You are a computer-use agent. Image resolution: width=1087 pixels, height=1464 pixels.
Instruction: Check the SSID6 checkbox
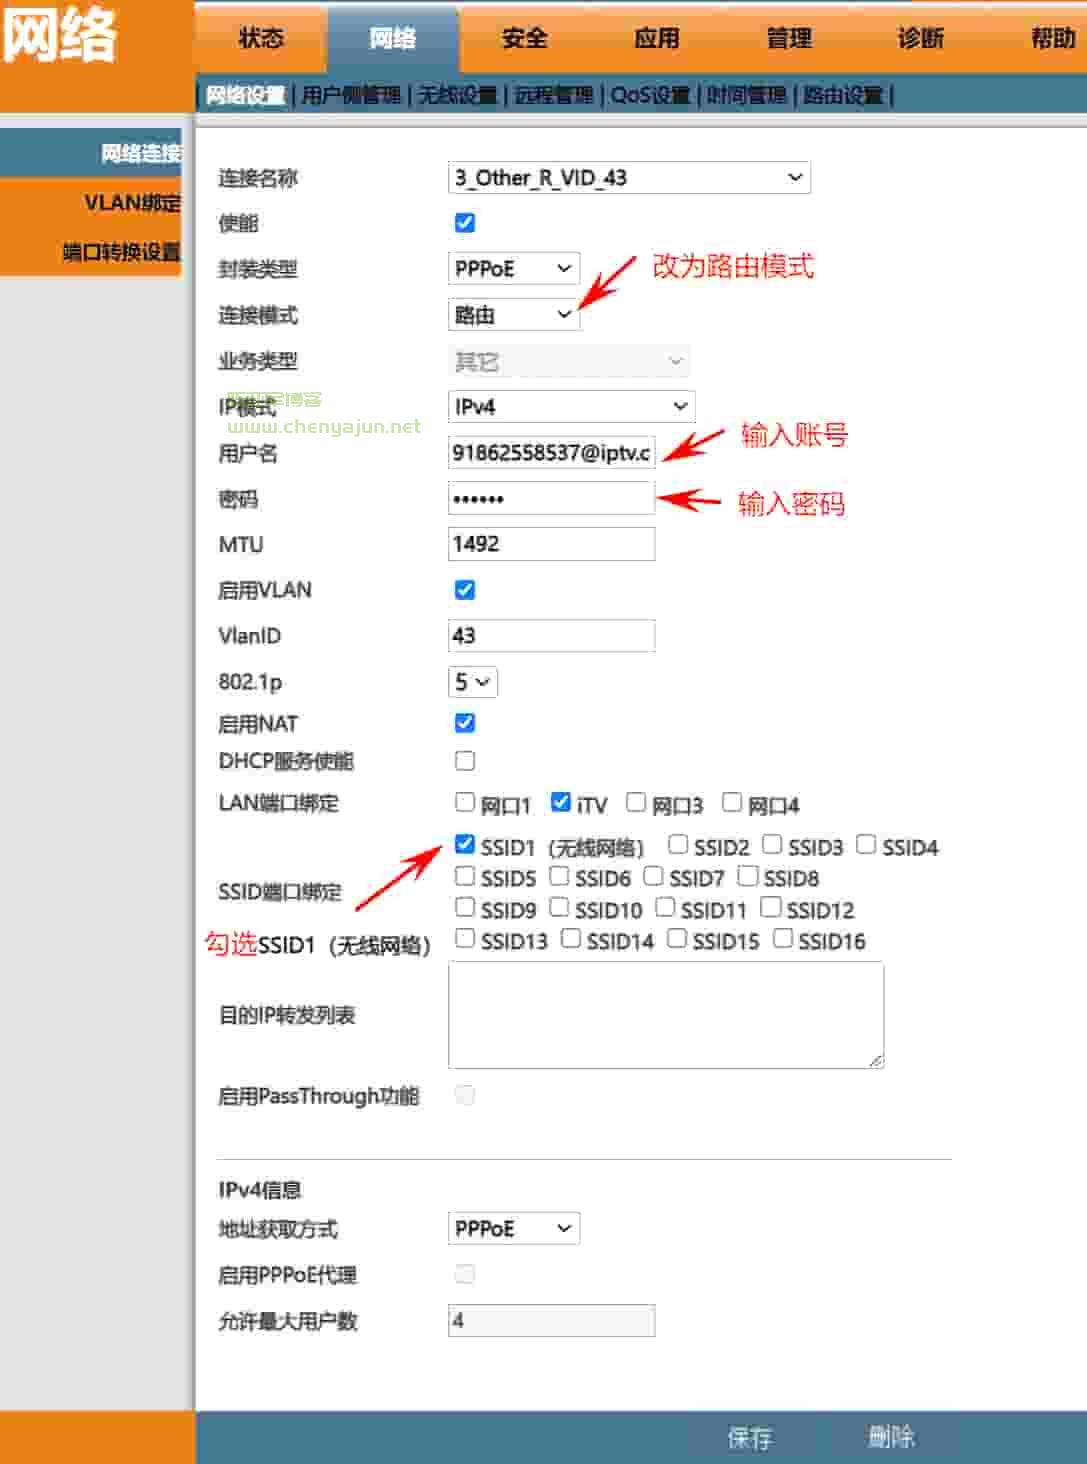coord(559,876)
